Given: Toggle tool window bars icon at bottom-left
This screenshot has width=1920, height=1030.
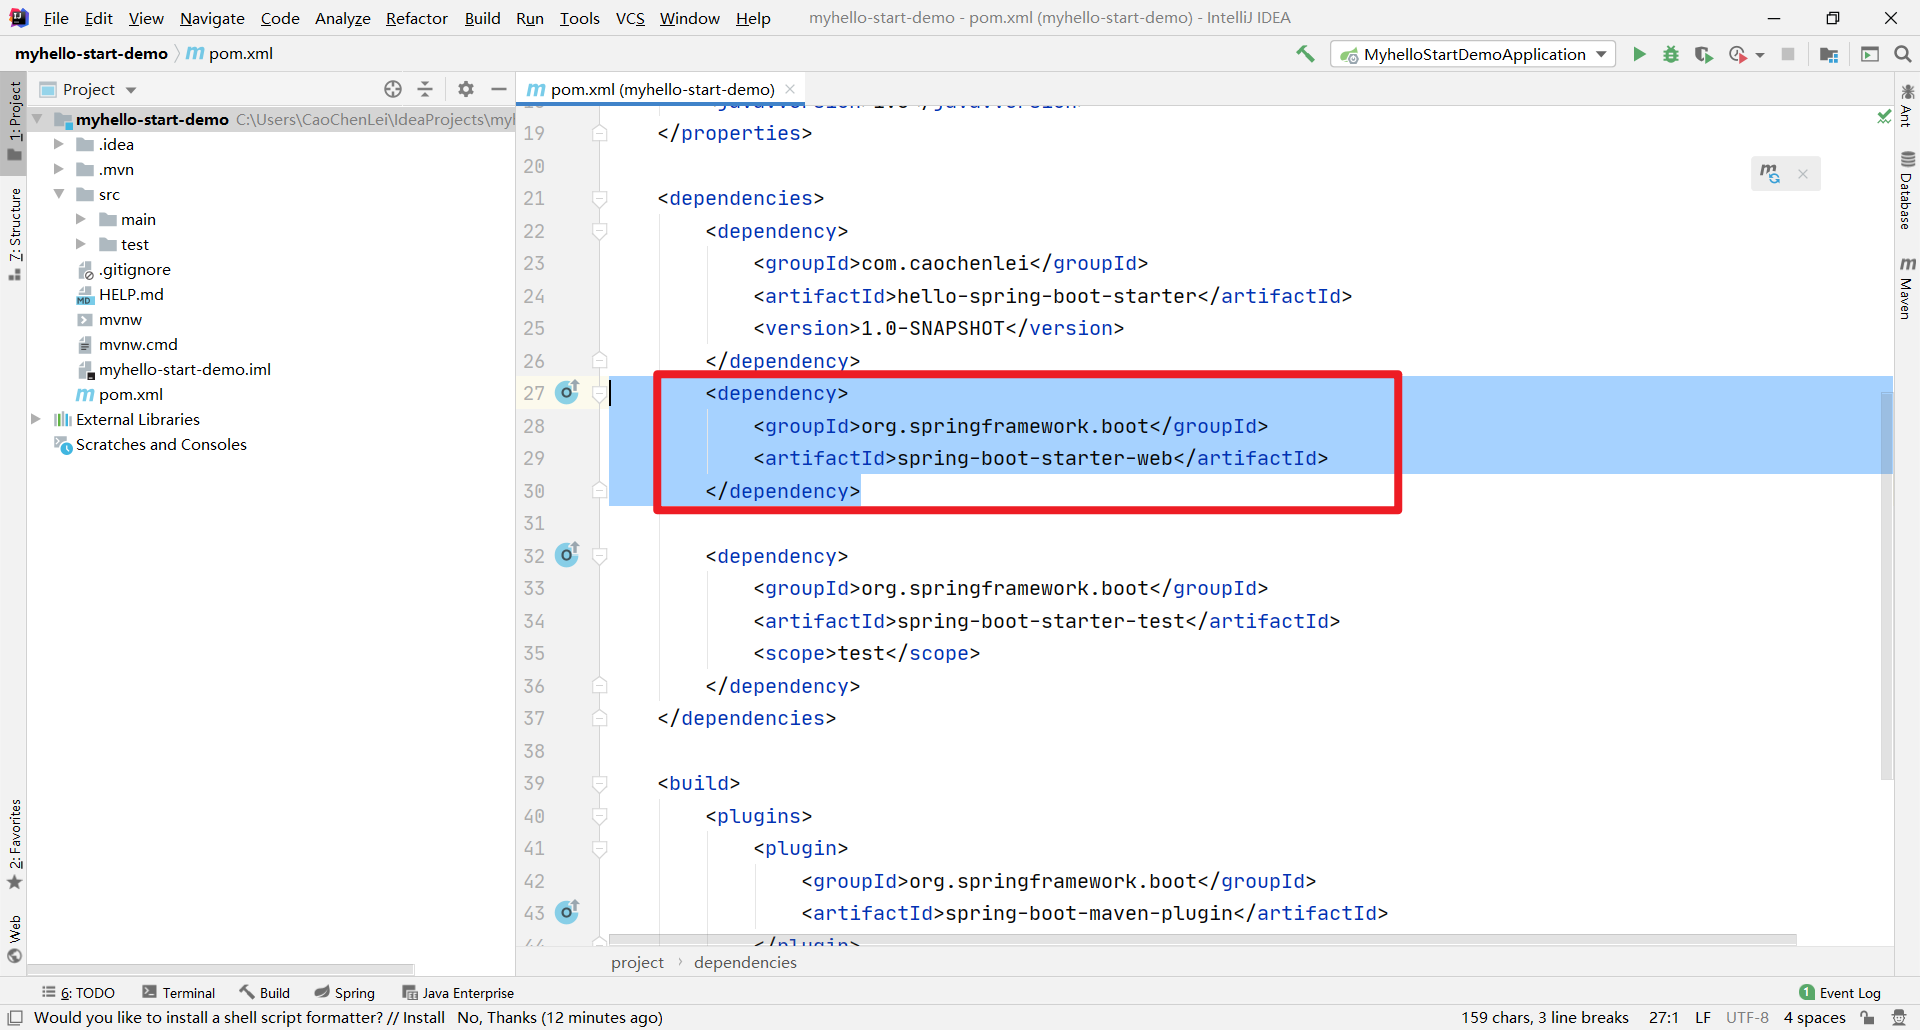Looking at the screenshot, I should [x=15, y=1018].
